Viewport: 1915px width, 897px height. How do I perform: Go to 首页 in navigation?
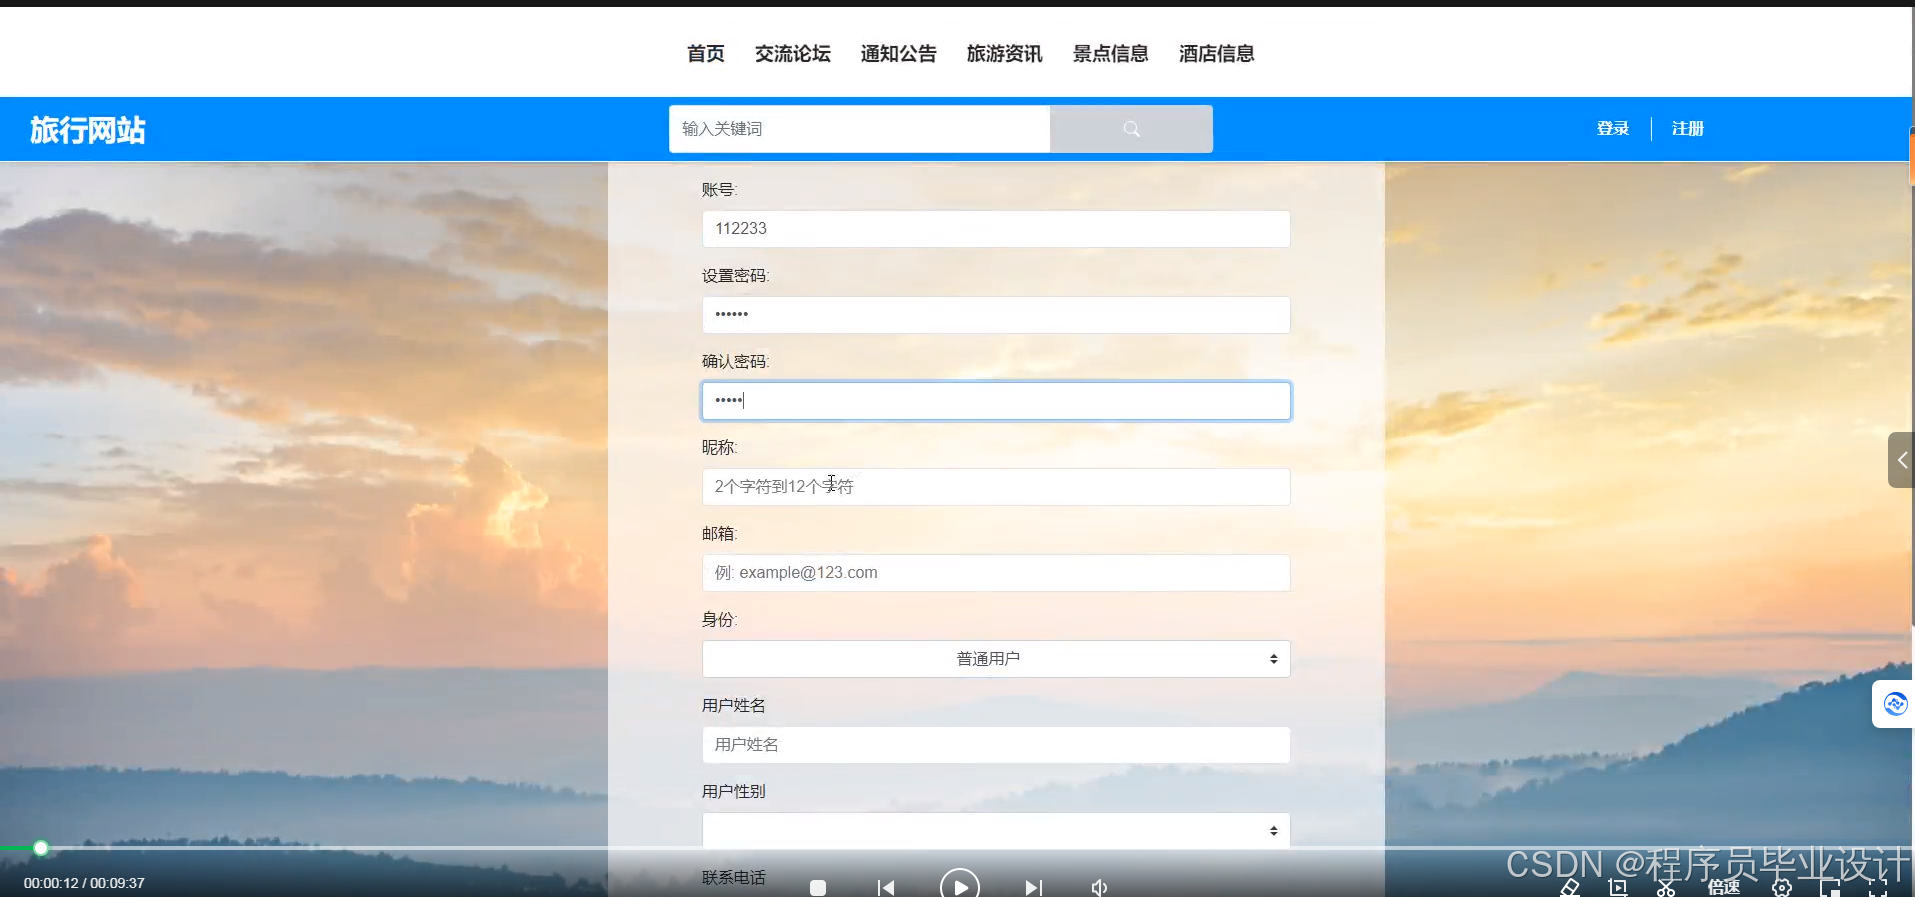705,54
